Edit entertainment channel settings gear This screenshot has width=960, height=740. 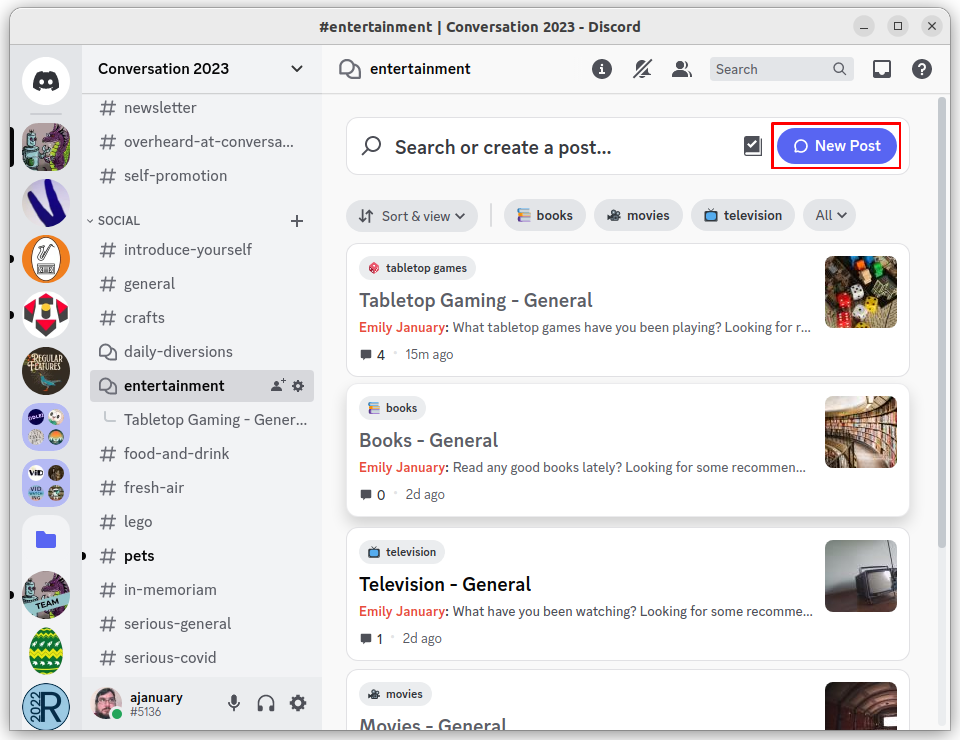(298, 386)
